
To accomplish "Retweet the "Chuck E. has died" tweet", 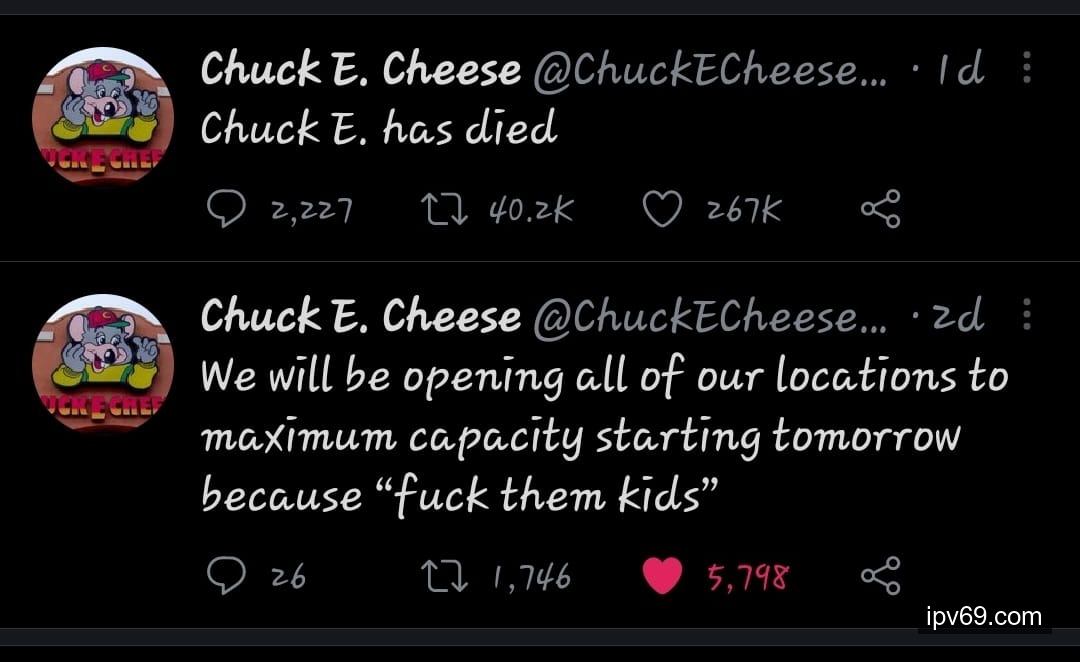I will tap(445, 210).
